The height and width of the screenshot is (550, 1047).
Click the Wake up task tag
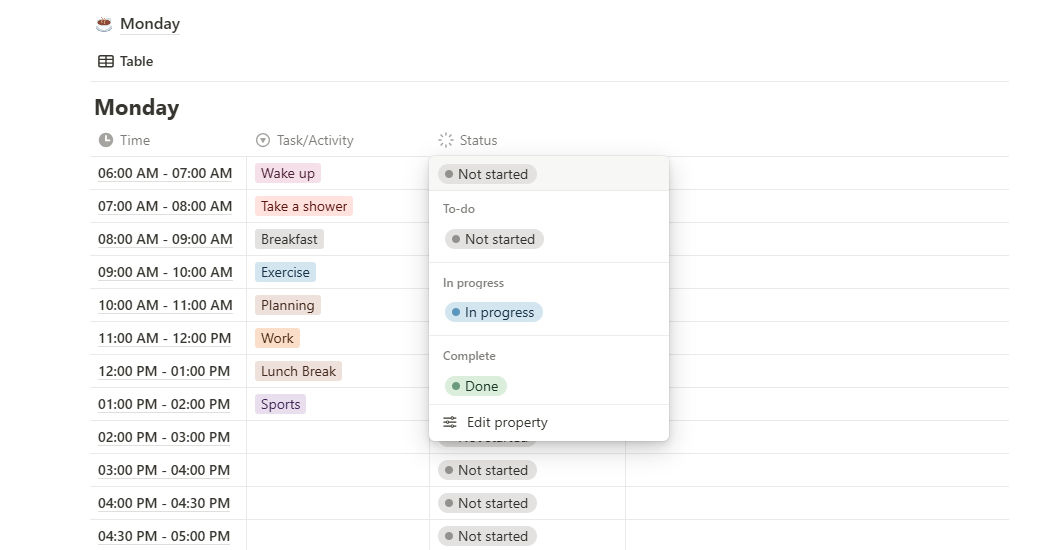pyautogui.click(x=288, y=173)
